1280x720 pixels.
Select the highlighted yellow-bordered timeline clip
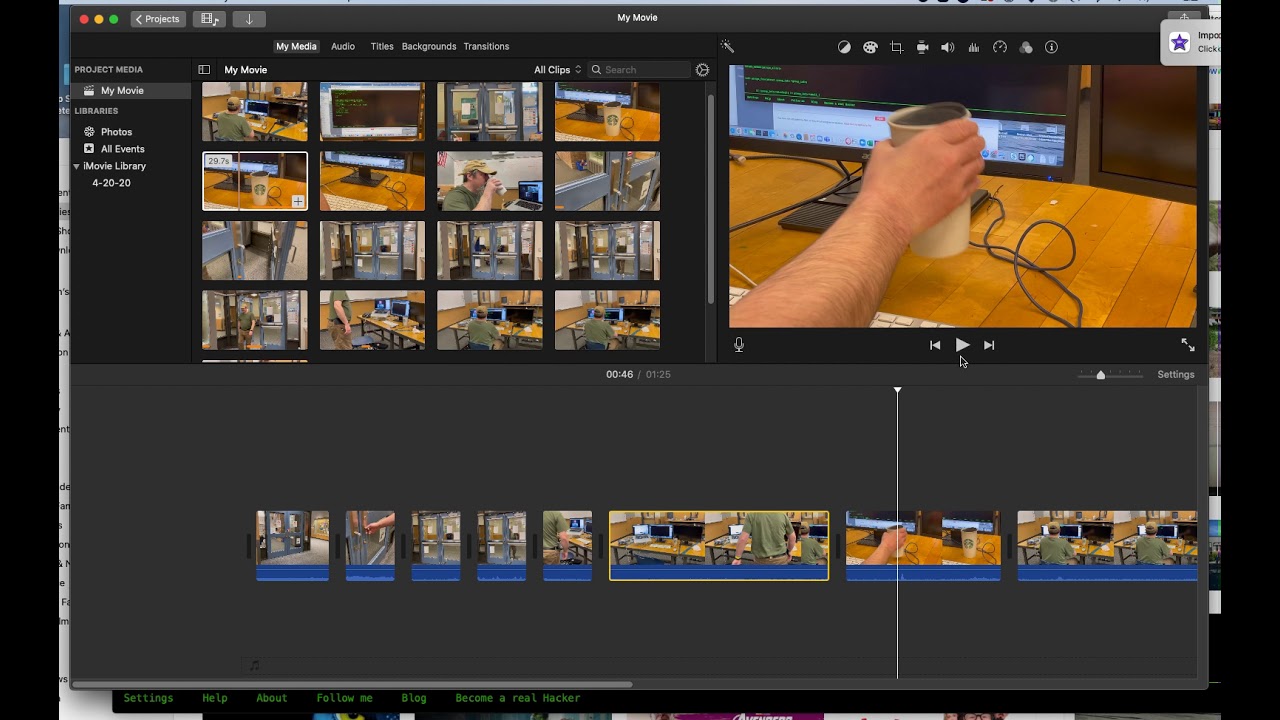click(x=719, y=546)
